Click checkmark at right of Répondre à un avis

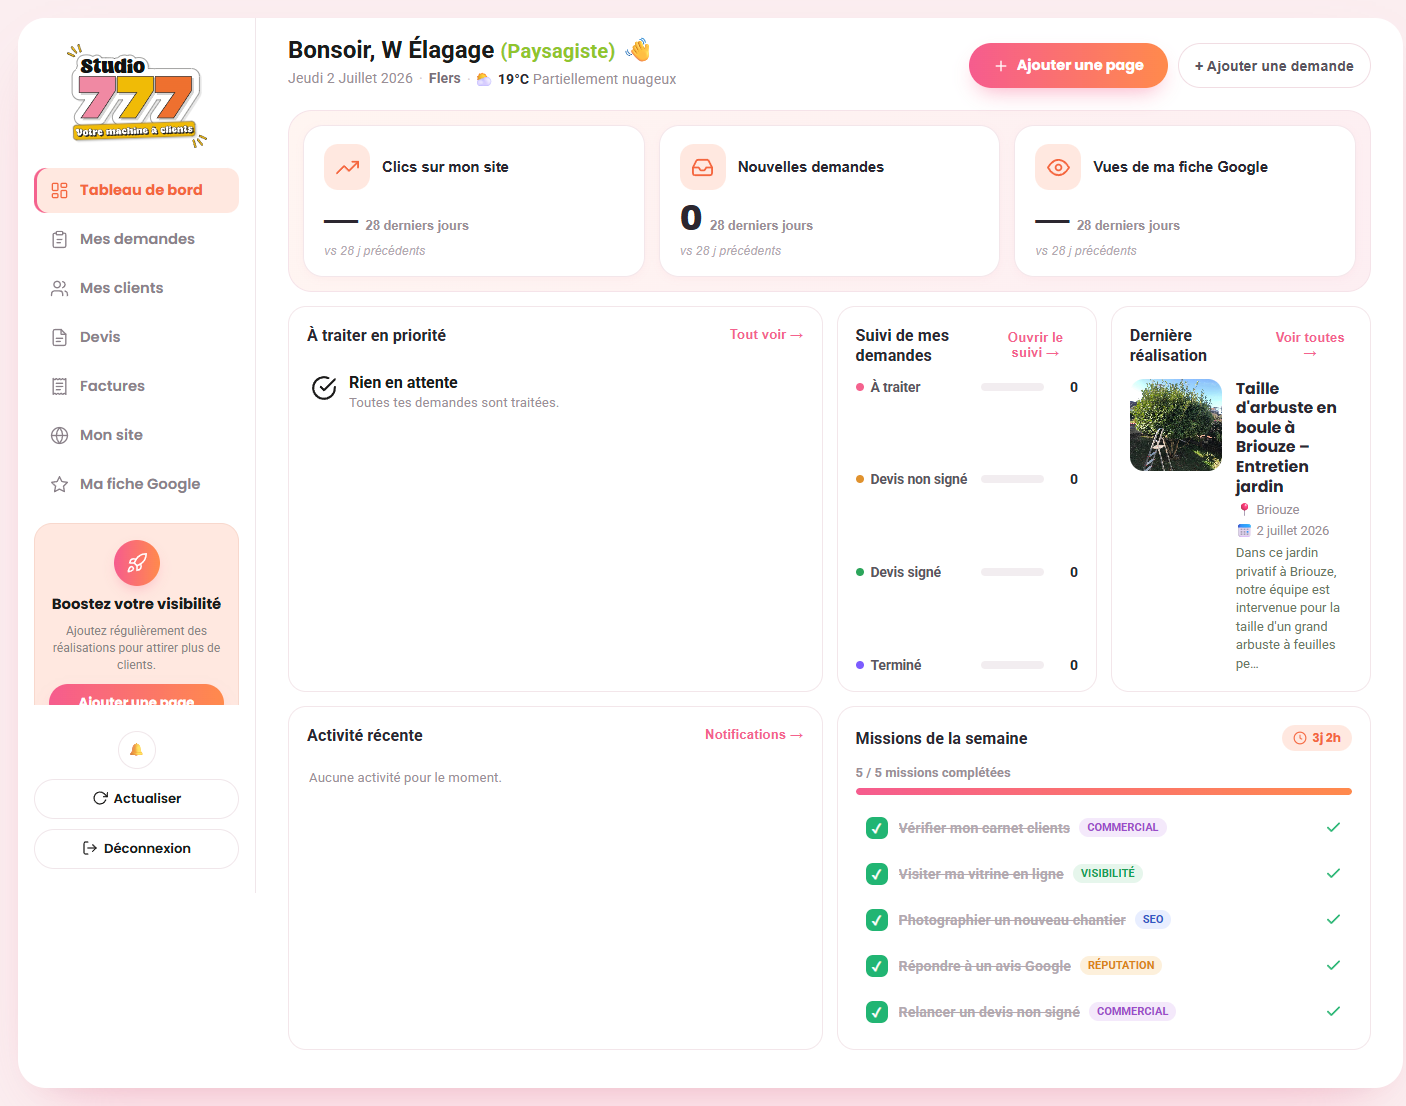point(1333,965)
